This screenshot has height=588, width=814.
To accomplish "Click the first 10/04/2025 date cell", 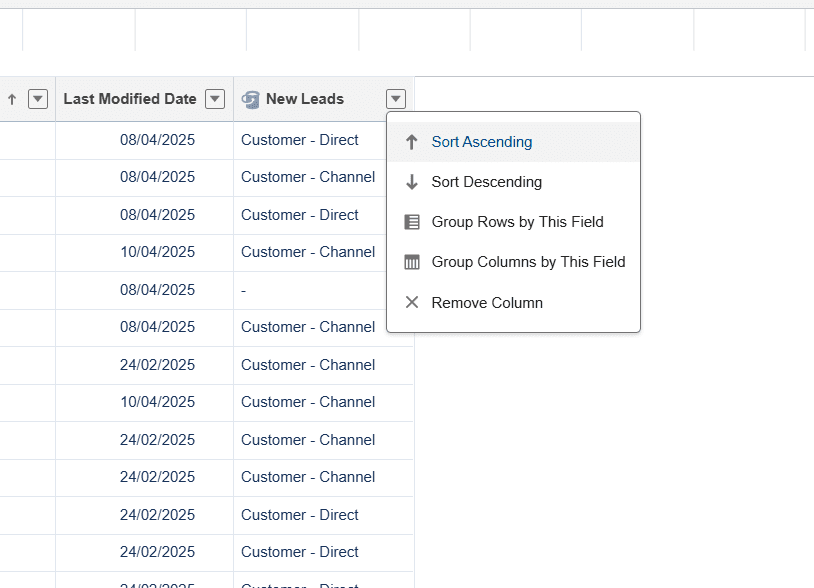I will (x=144, y=252).
